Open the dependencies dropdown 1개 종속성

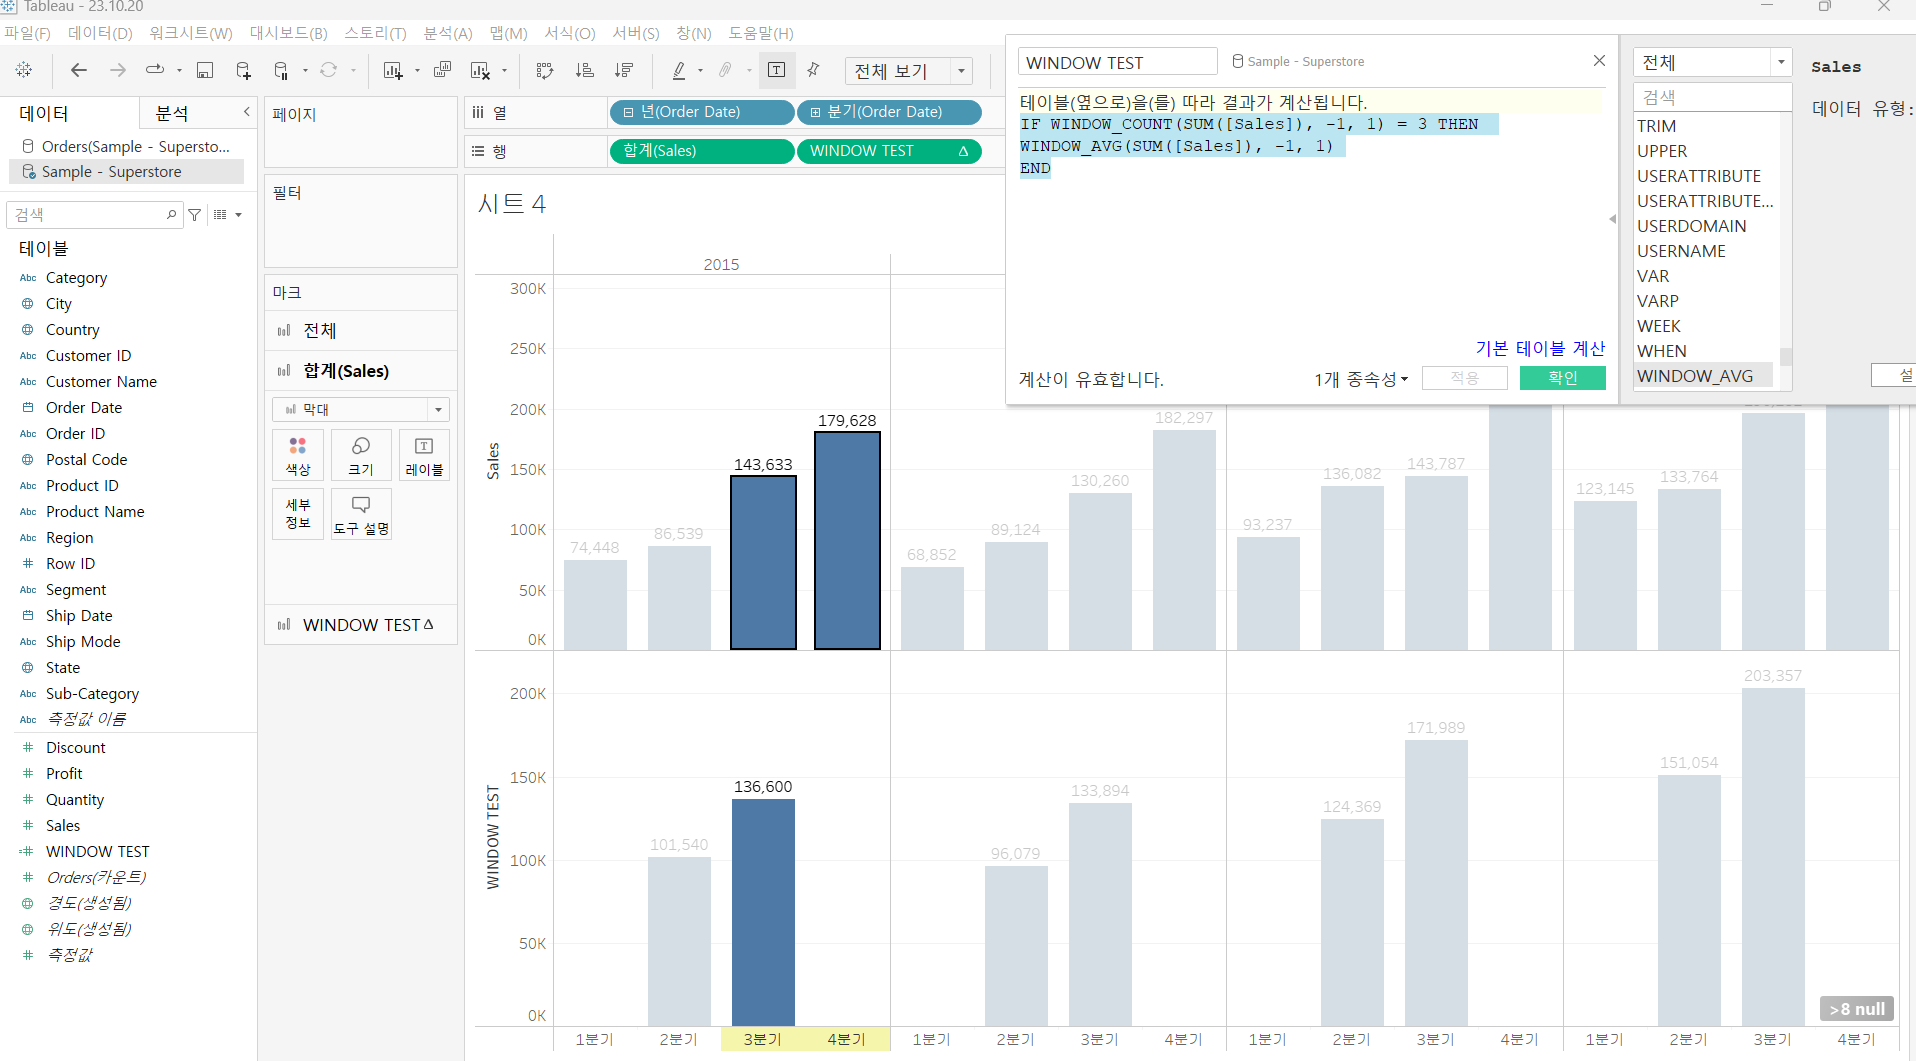[1361, 379]
